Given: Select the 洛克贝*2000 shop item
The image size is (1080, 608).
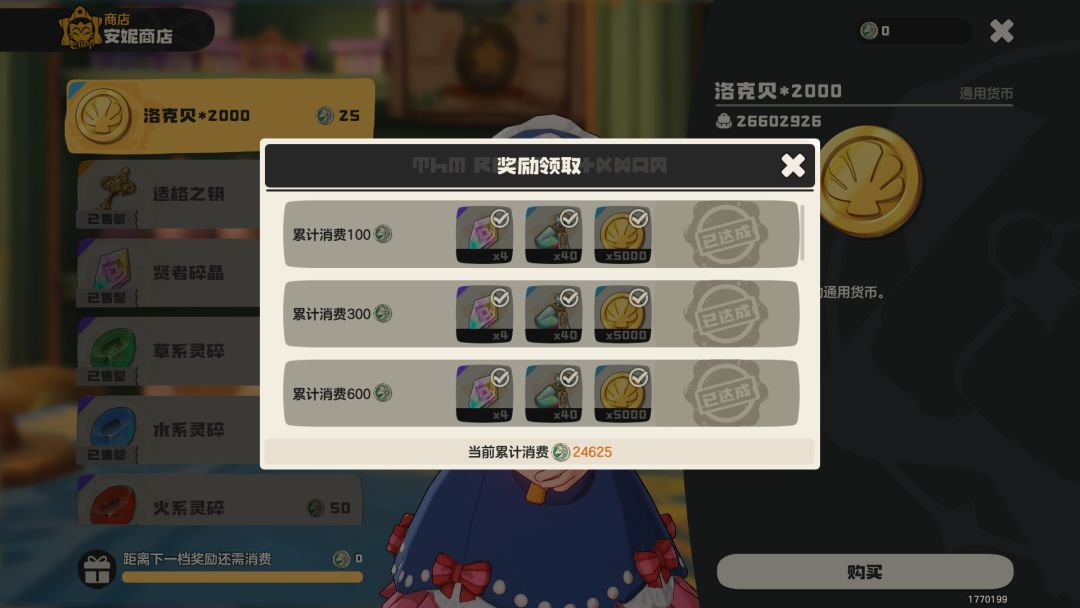Looking at the screenshot, I should (x=220, y=115).
